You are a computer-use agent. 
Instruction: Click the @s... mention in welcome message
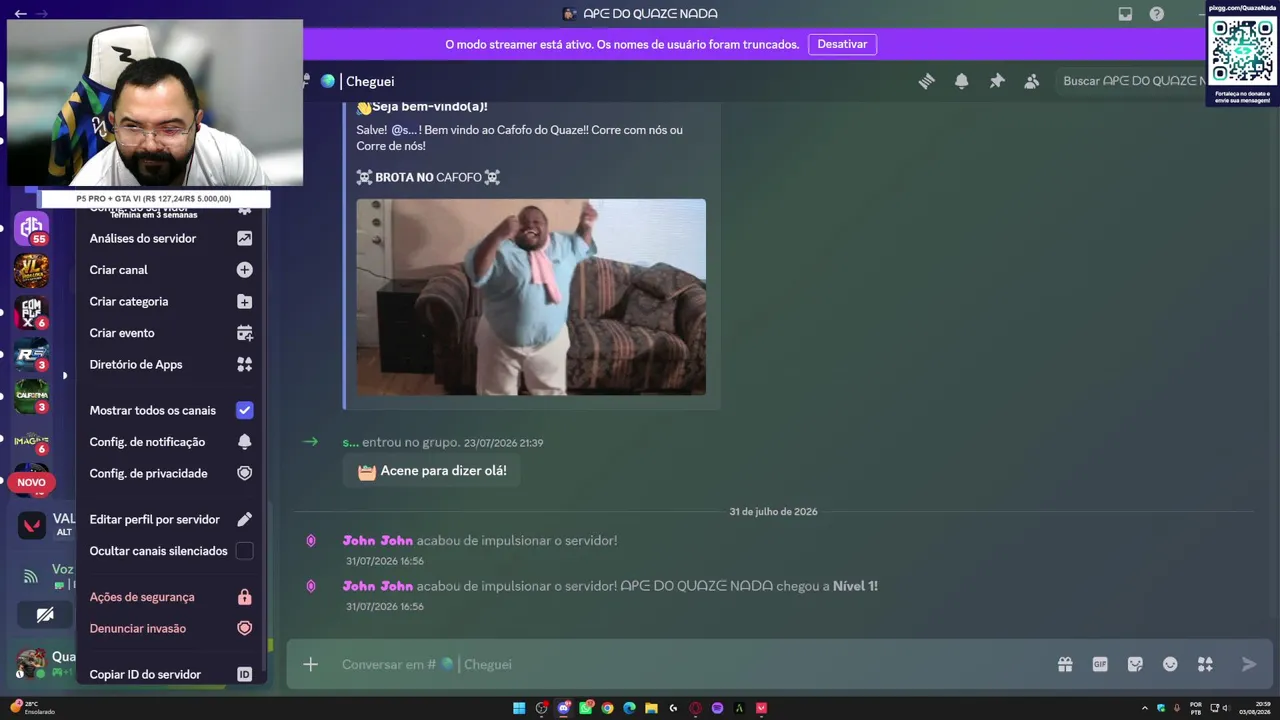coord(406,130)
